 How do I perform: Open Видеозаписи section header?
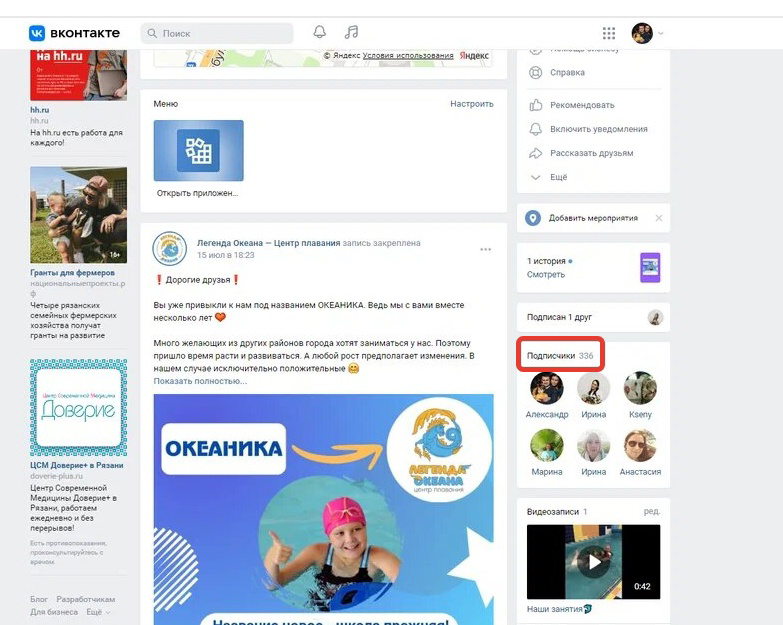[x=557, y=512]
